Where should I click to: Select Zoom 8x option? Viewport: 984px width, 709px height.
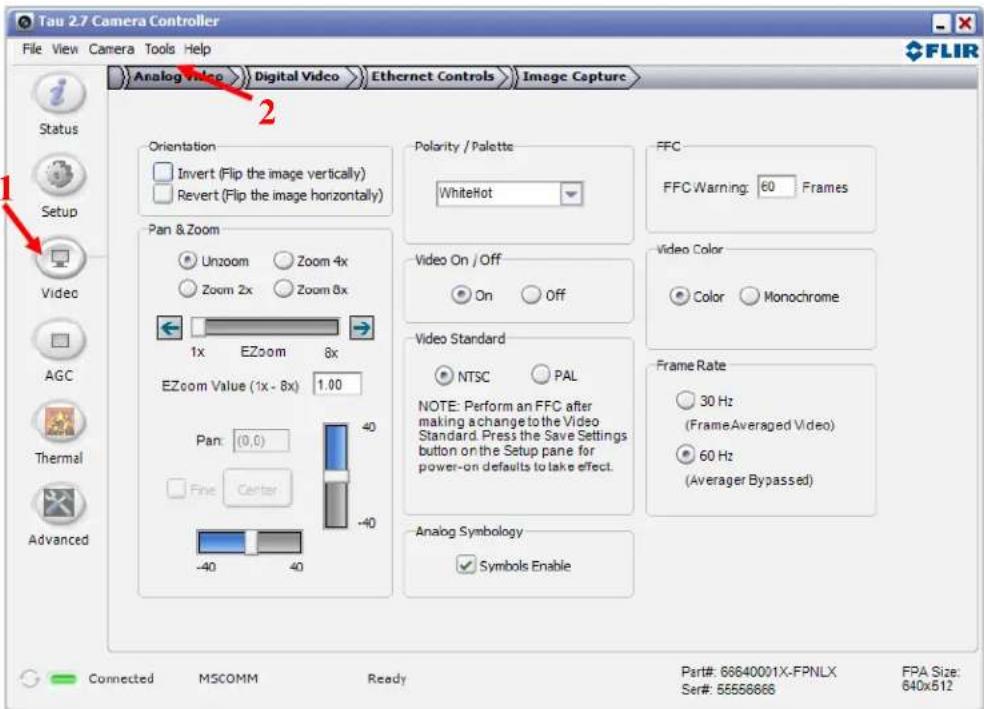(x=283, y=289)
